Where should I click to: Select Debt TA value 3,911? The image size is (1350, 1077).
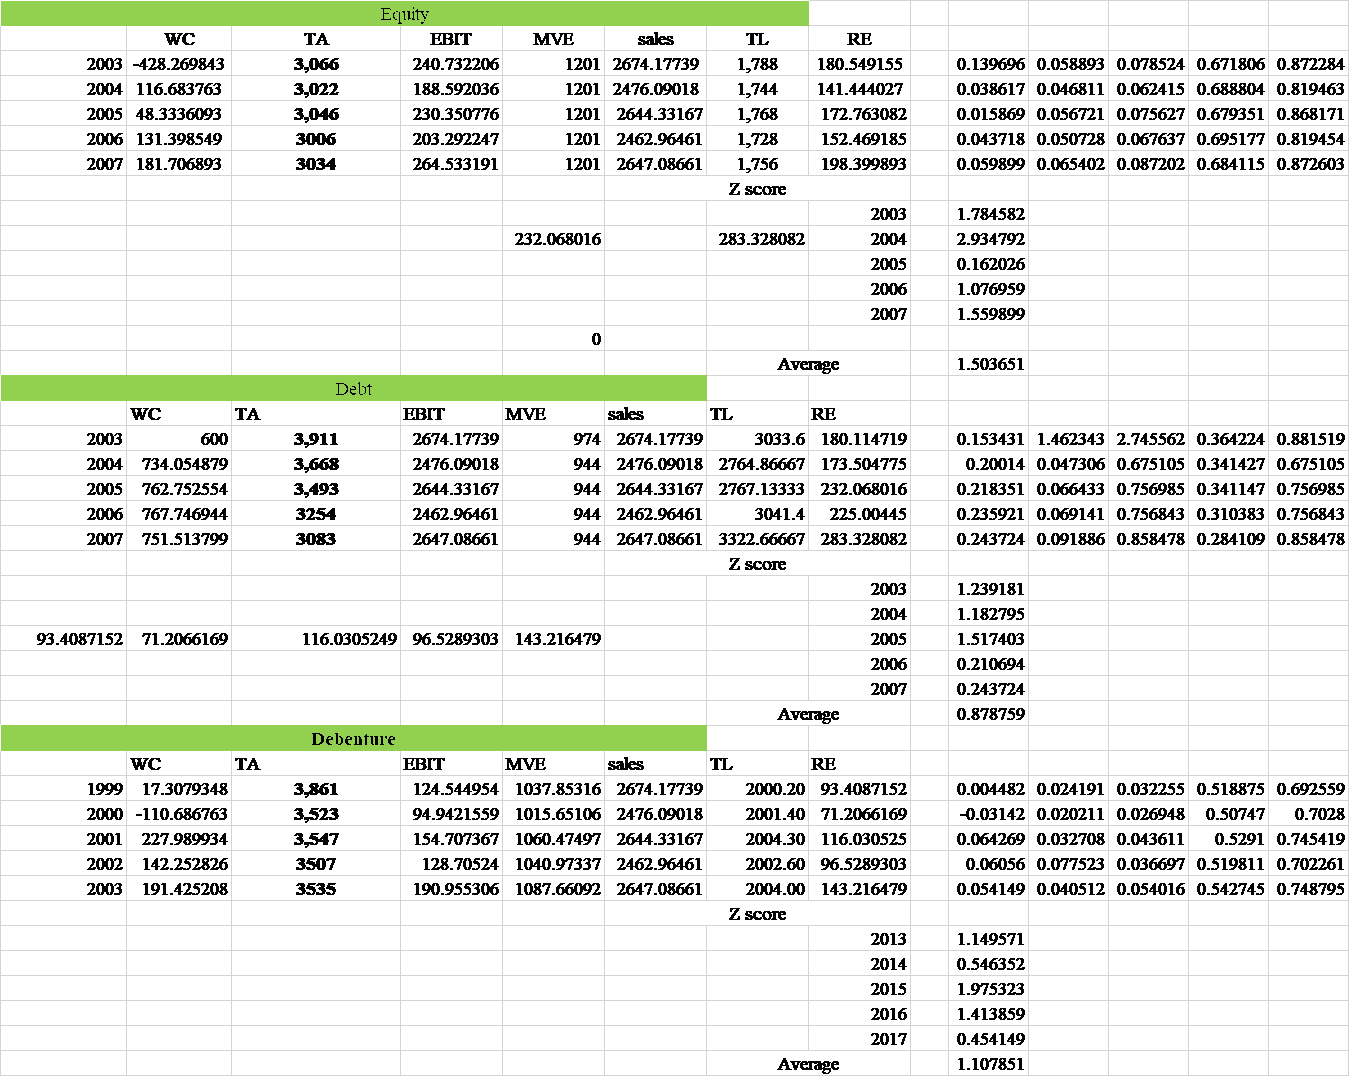pos(316,439)
